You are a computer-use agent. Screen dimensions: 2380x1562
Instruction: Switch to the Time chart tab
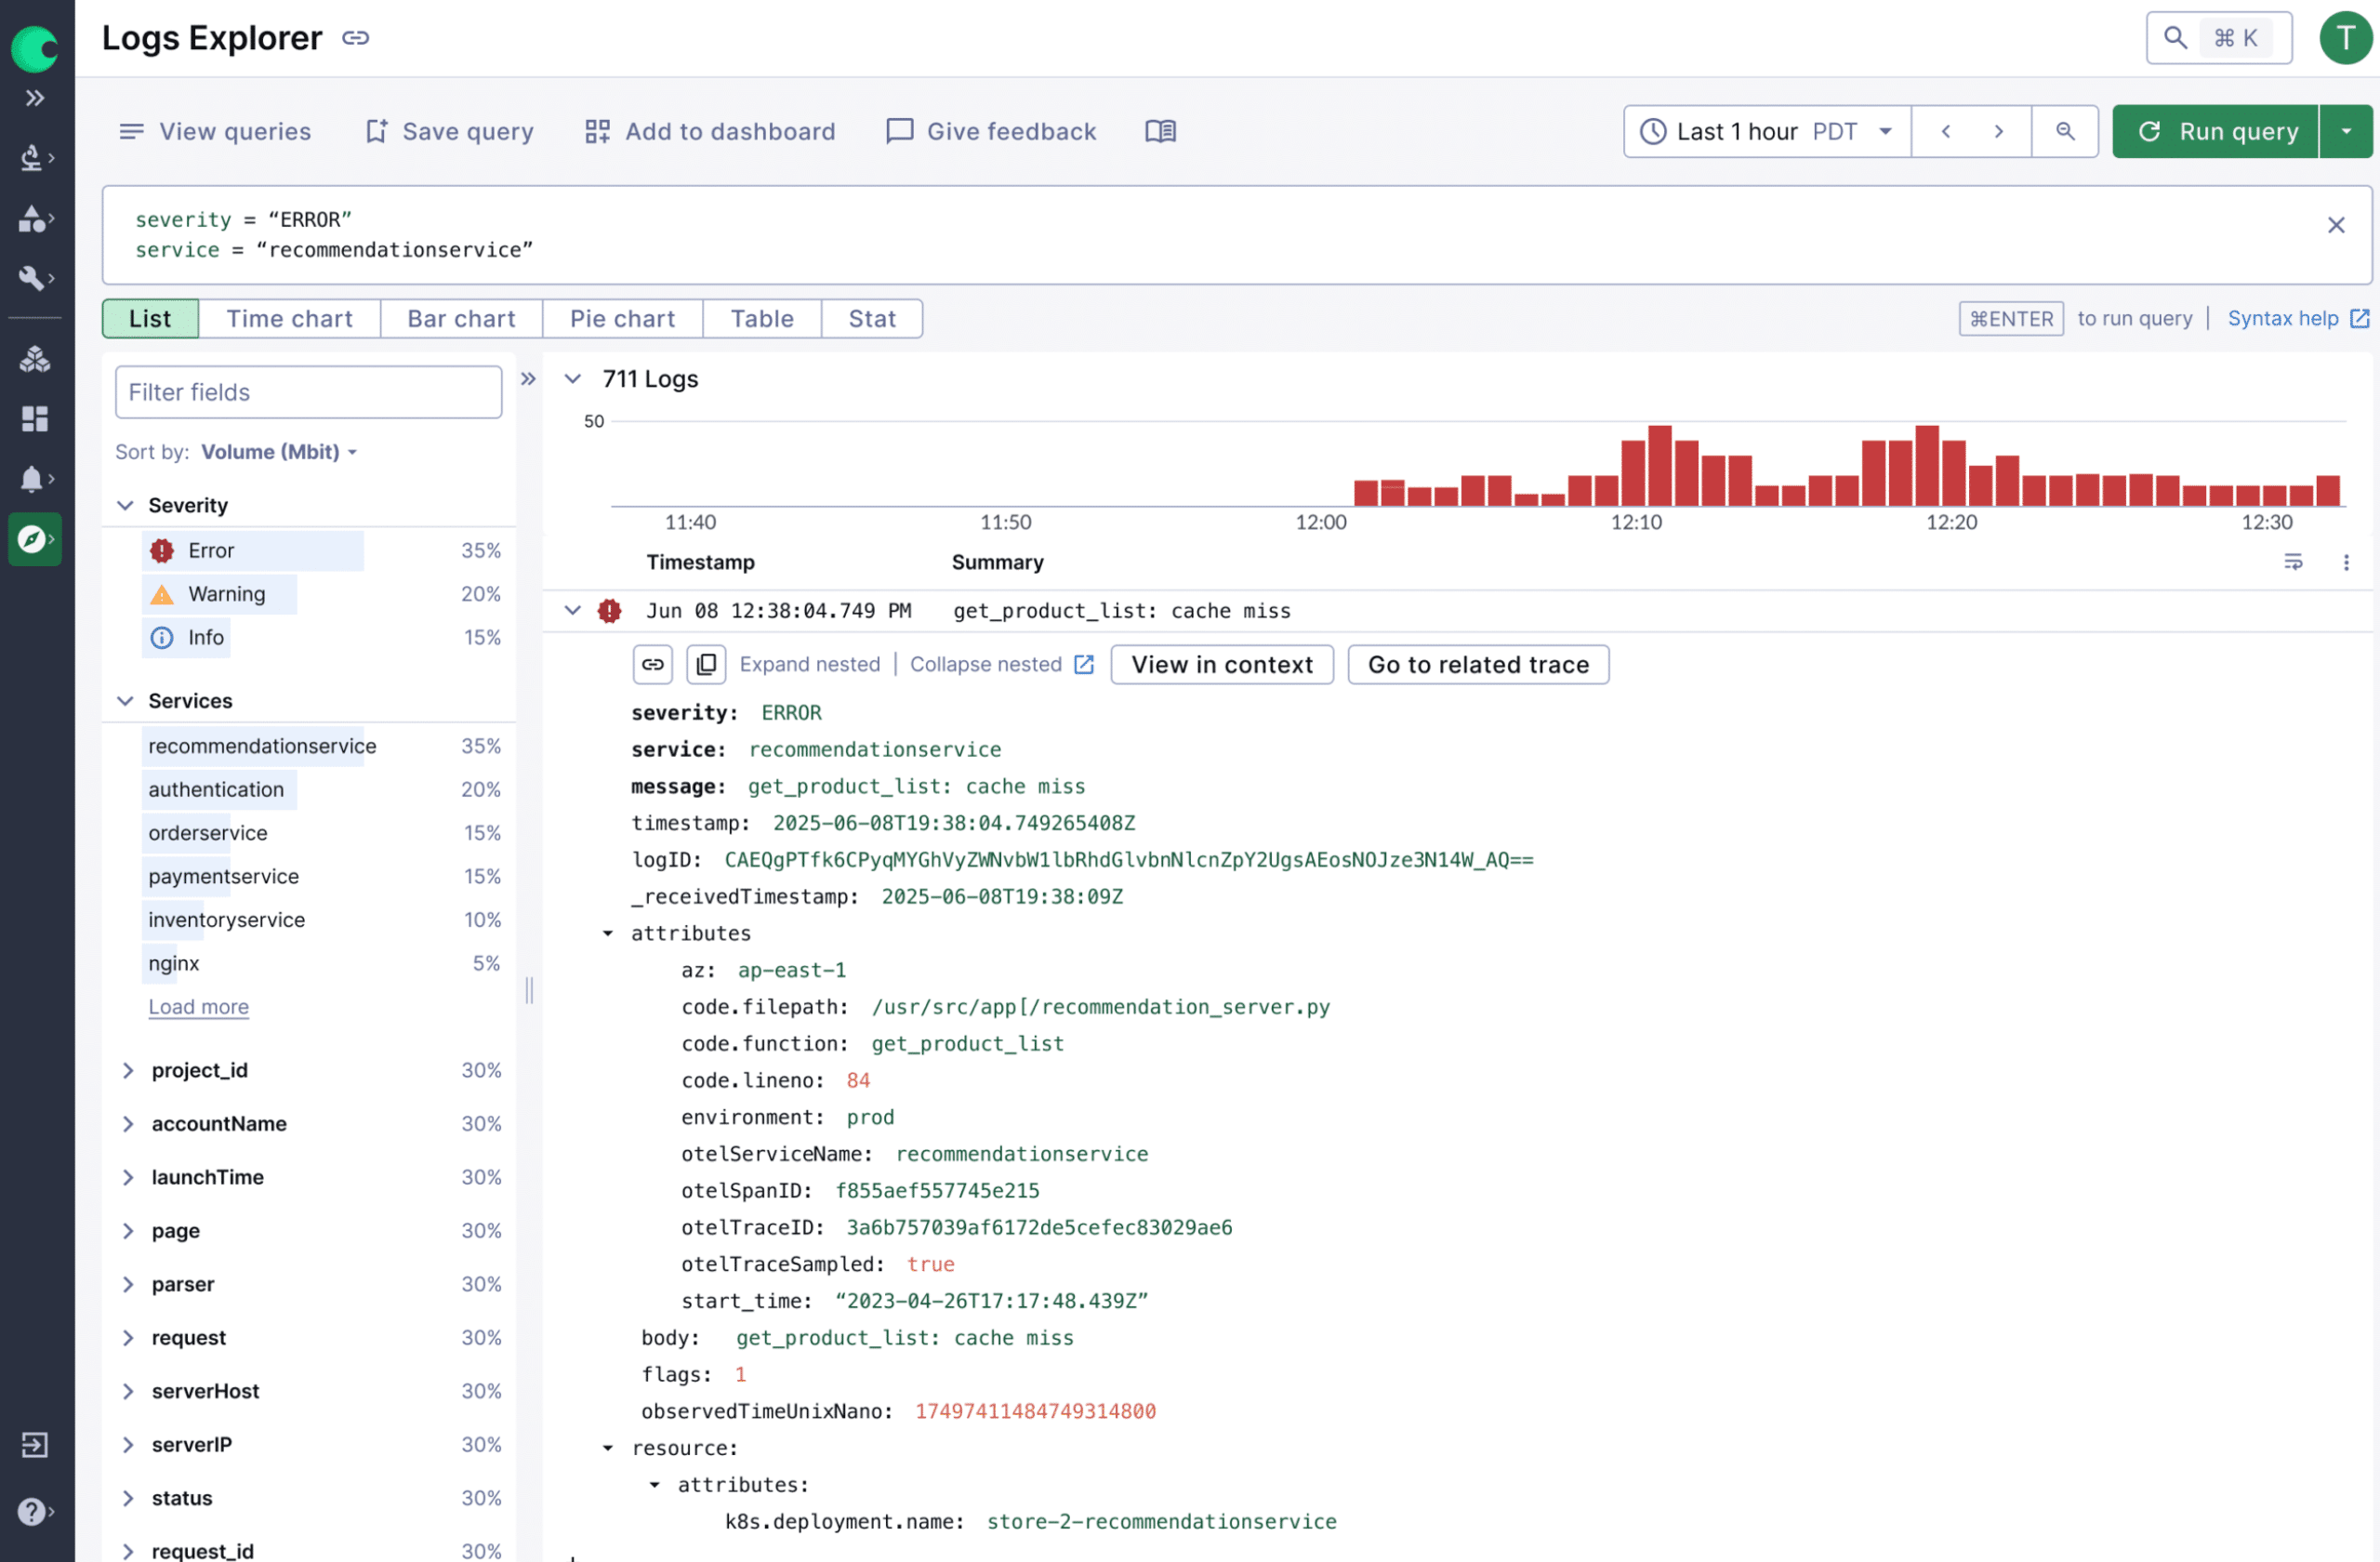point(289,319)
